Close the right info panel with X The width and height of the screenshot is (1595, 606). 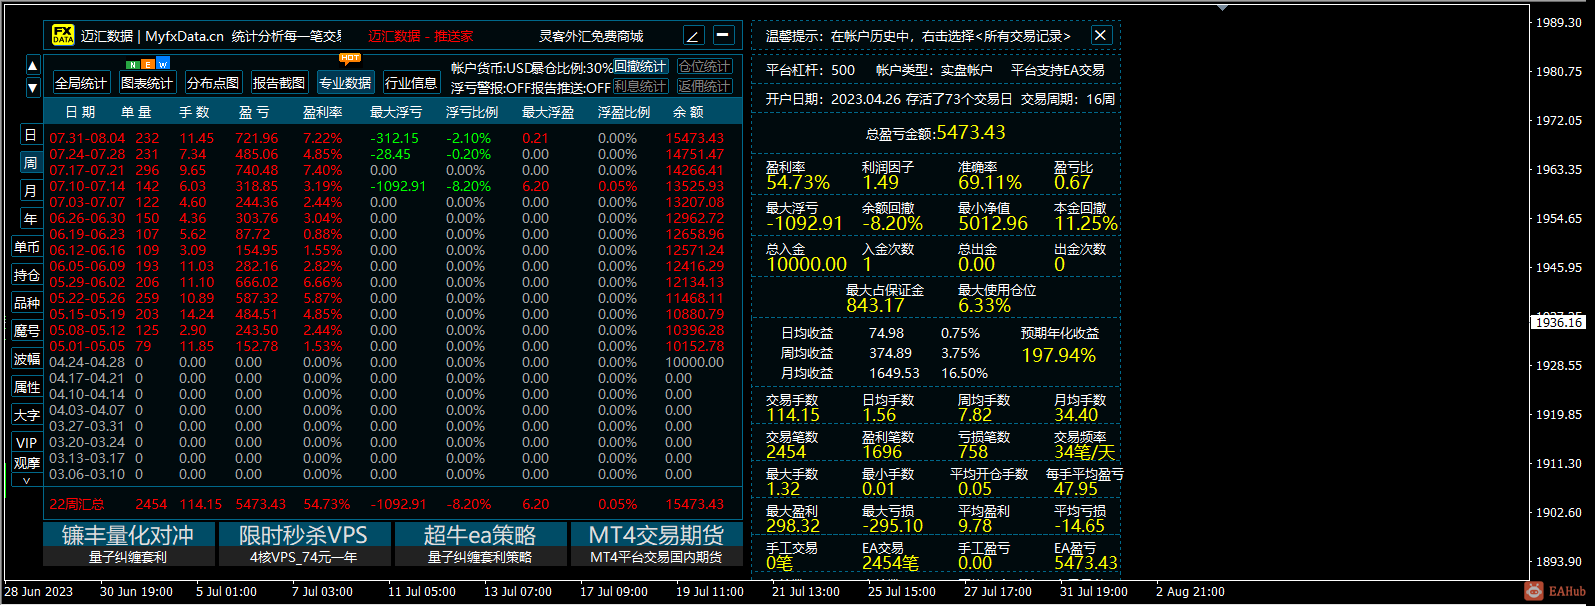(x=1100, y=36)
